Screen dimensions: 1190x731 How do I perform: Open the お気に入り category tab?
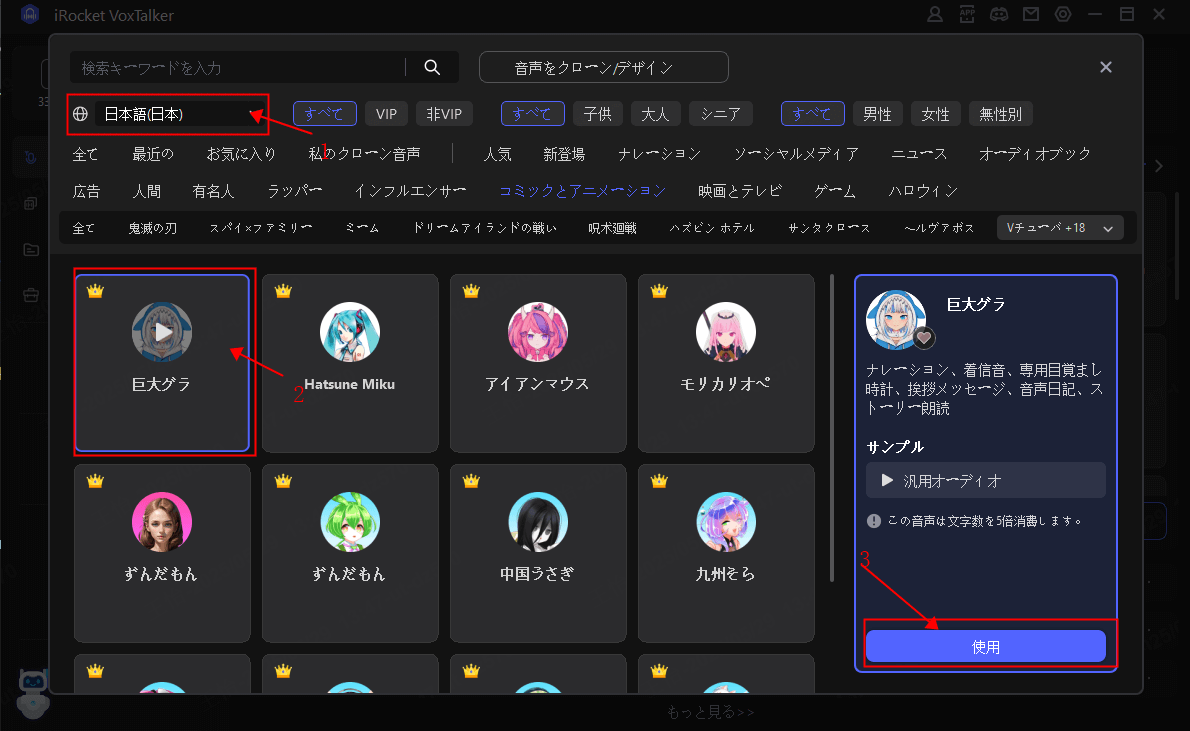click(241, 154)
